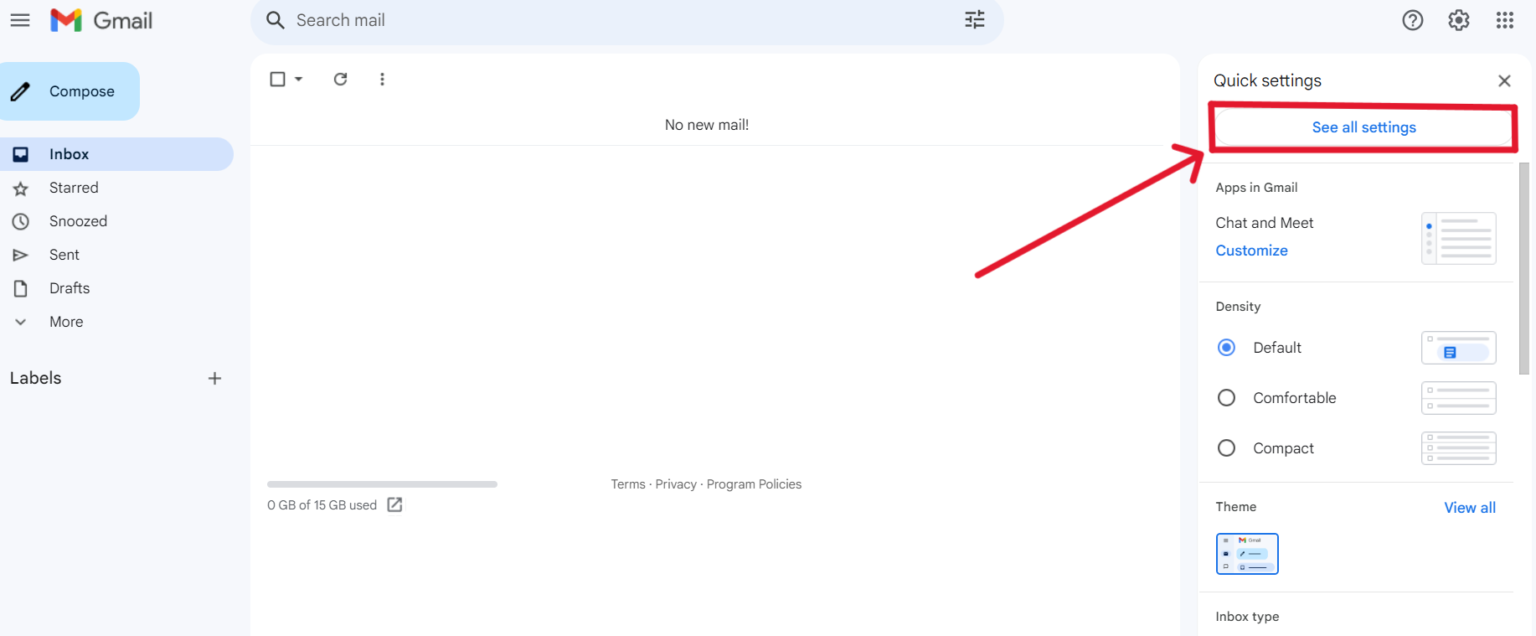The image size is (1536, 636).
Task: Open the Google apps grid
Action: point(1503,20)
